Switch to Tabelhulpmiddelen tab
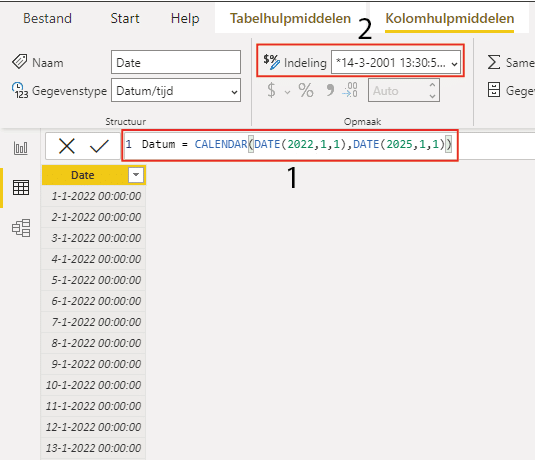Image resolution: width=536 pixels, height=460 pixels. click(290, 18)
